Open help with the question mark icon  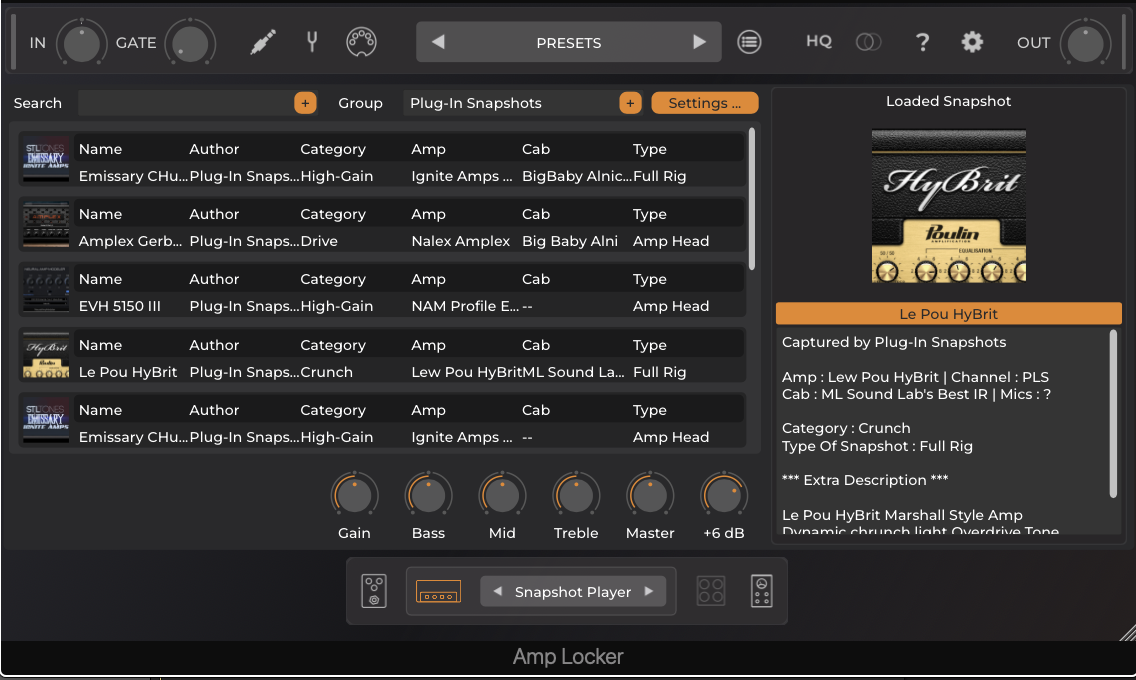(922, 42)
